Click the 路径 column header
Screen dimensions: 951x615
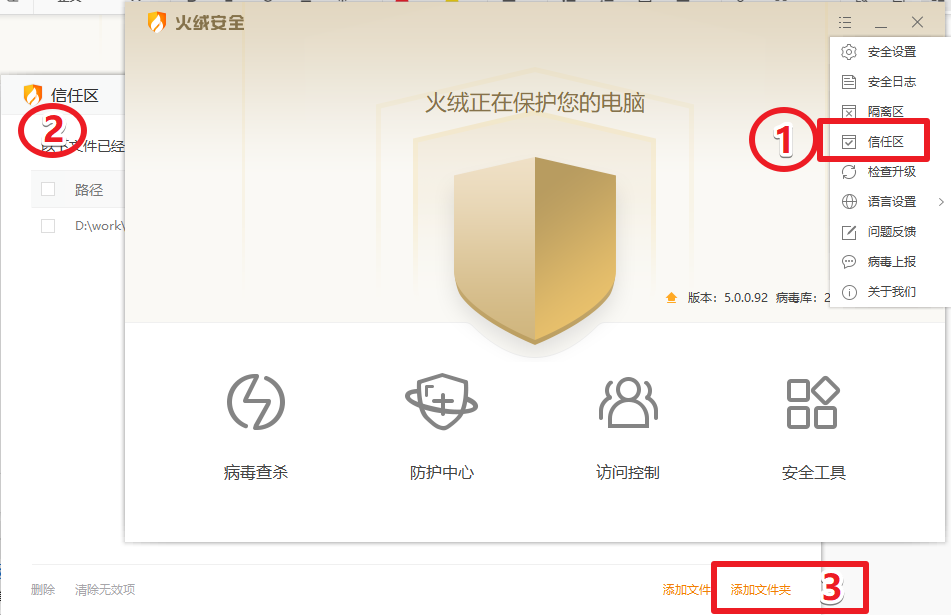tap(89, 190)
